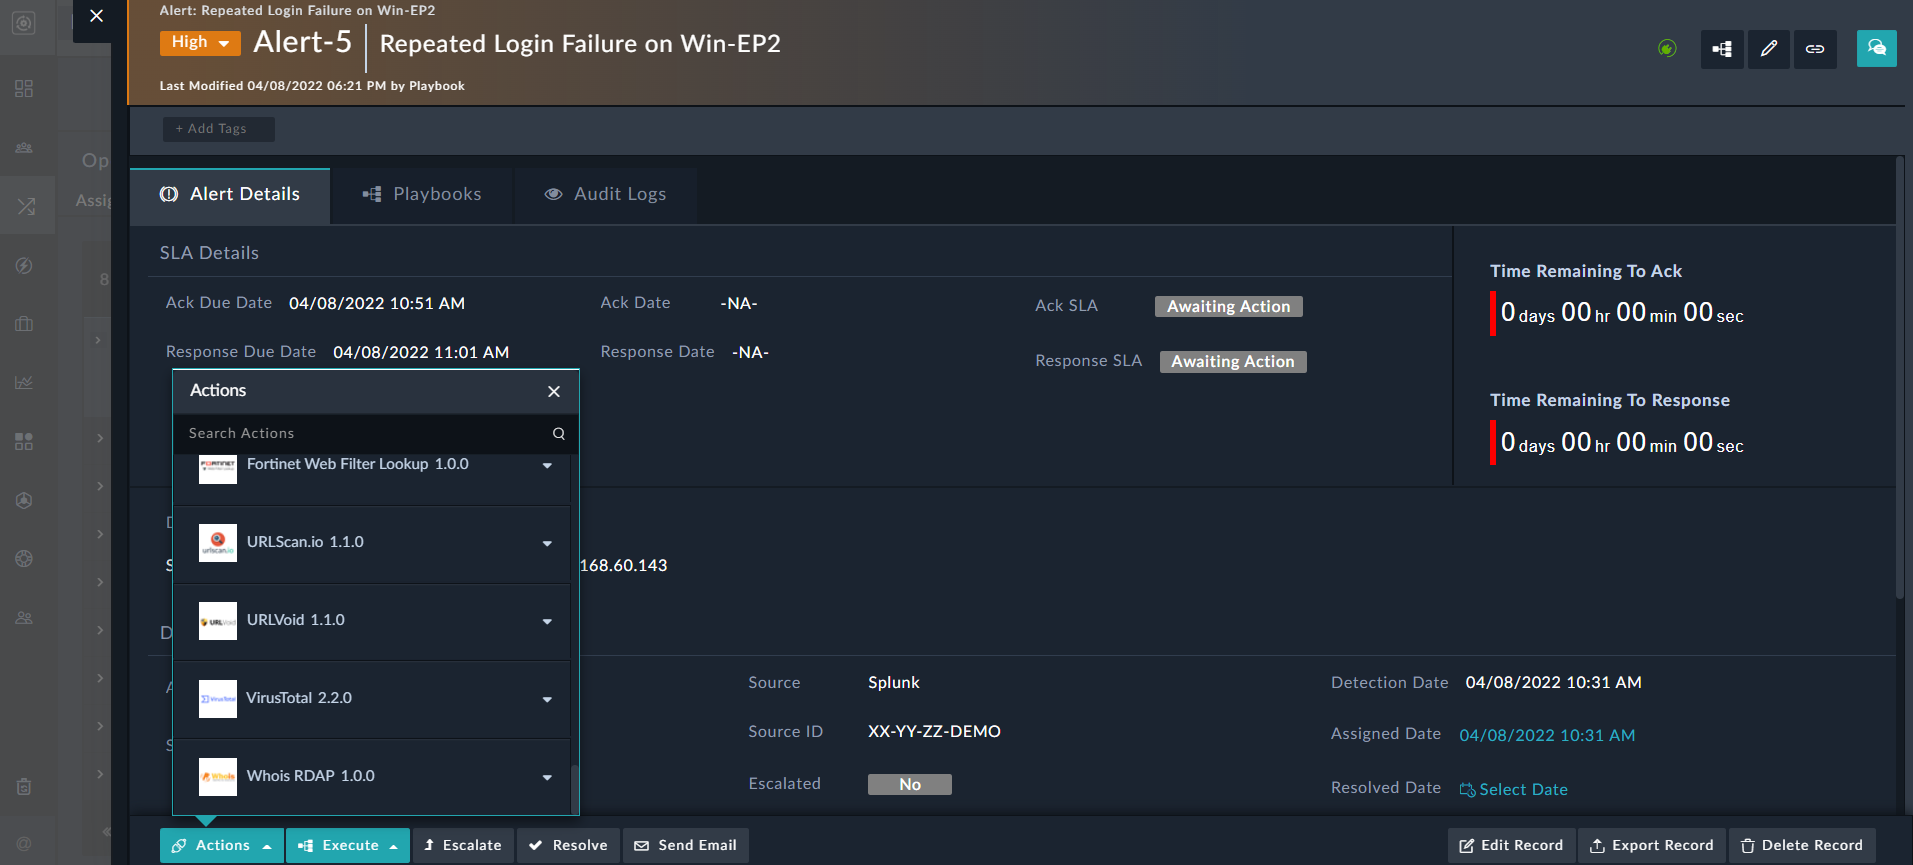Click the Send Email button
The image size is (1913, 865).
click(686, 845)
